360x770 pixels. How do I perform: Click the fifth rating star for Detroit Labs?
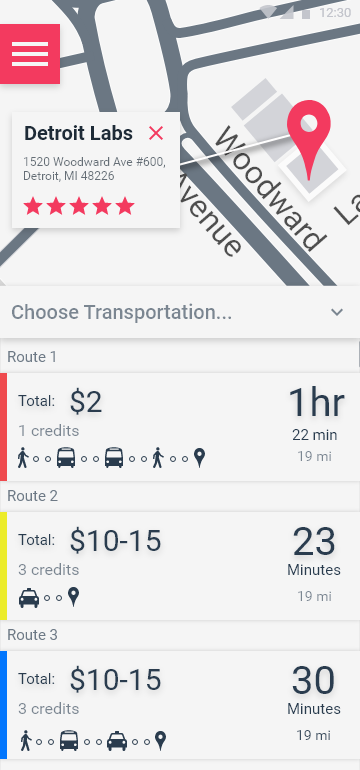[x=125, y=206]
